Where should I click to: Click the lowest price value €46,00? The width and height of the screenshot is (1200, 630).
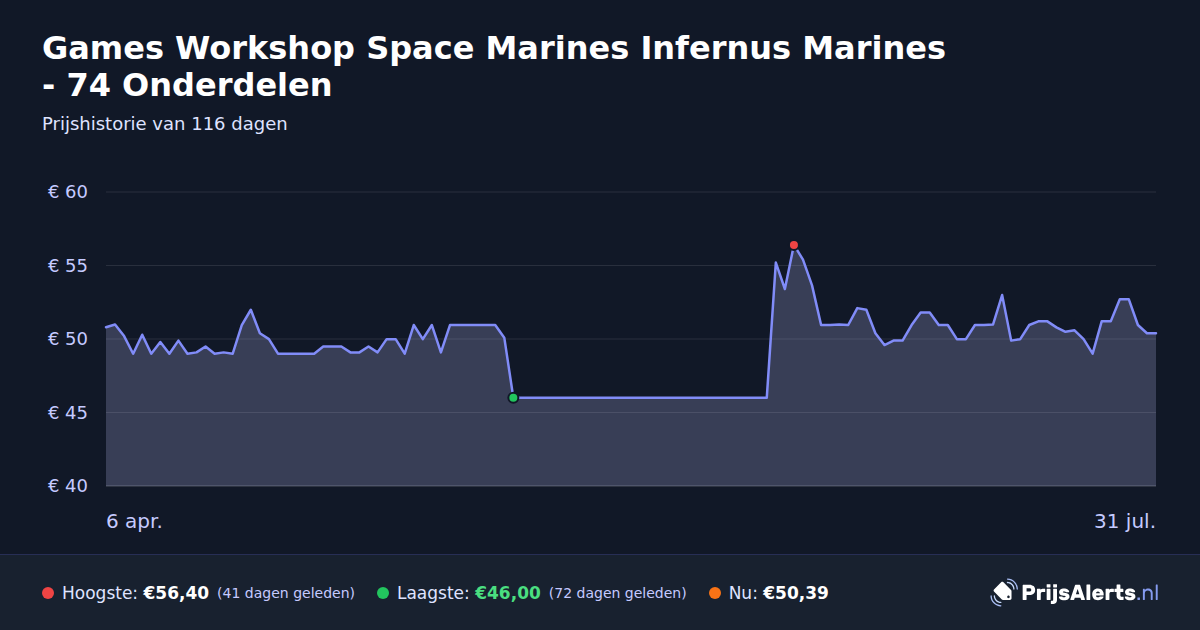pos(507,593)
